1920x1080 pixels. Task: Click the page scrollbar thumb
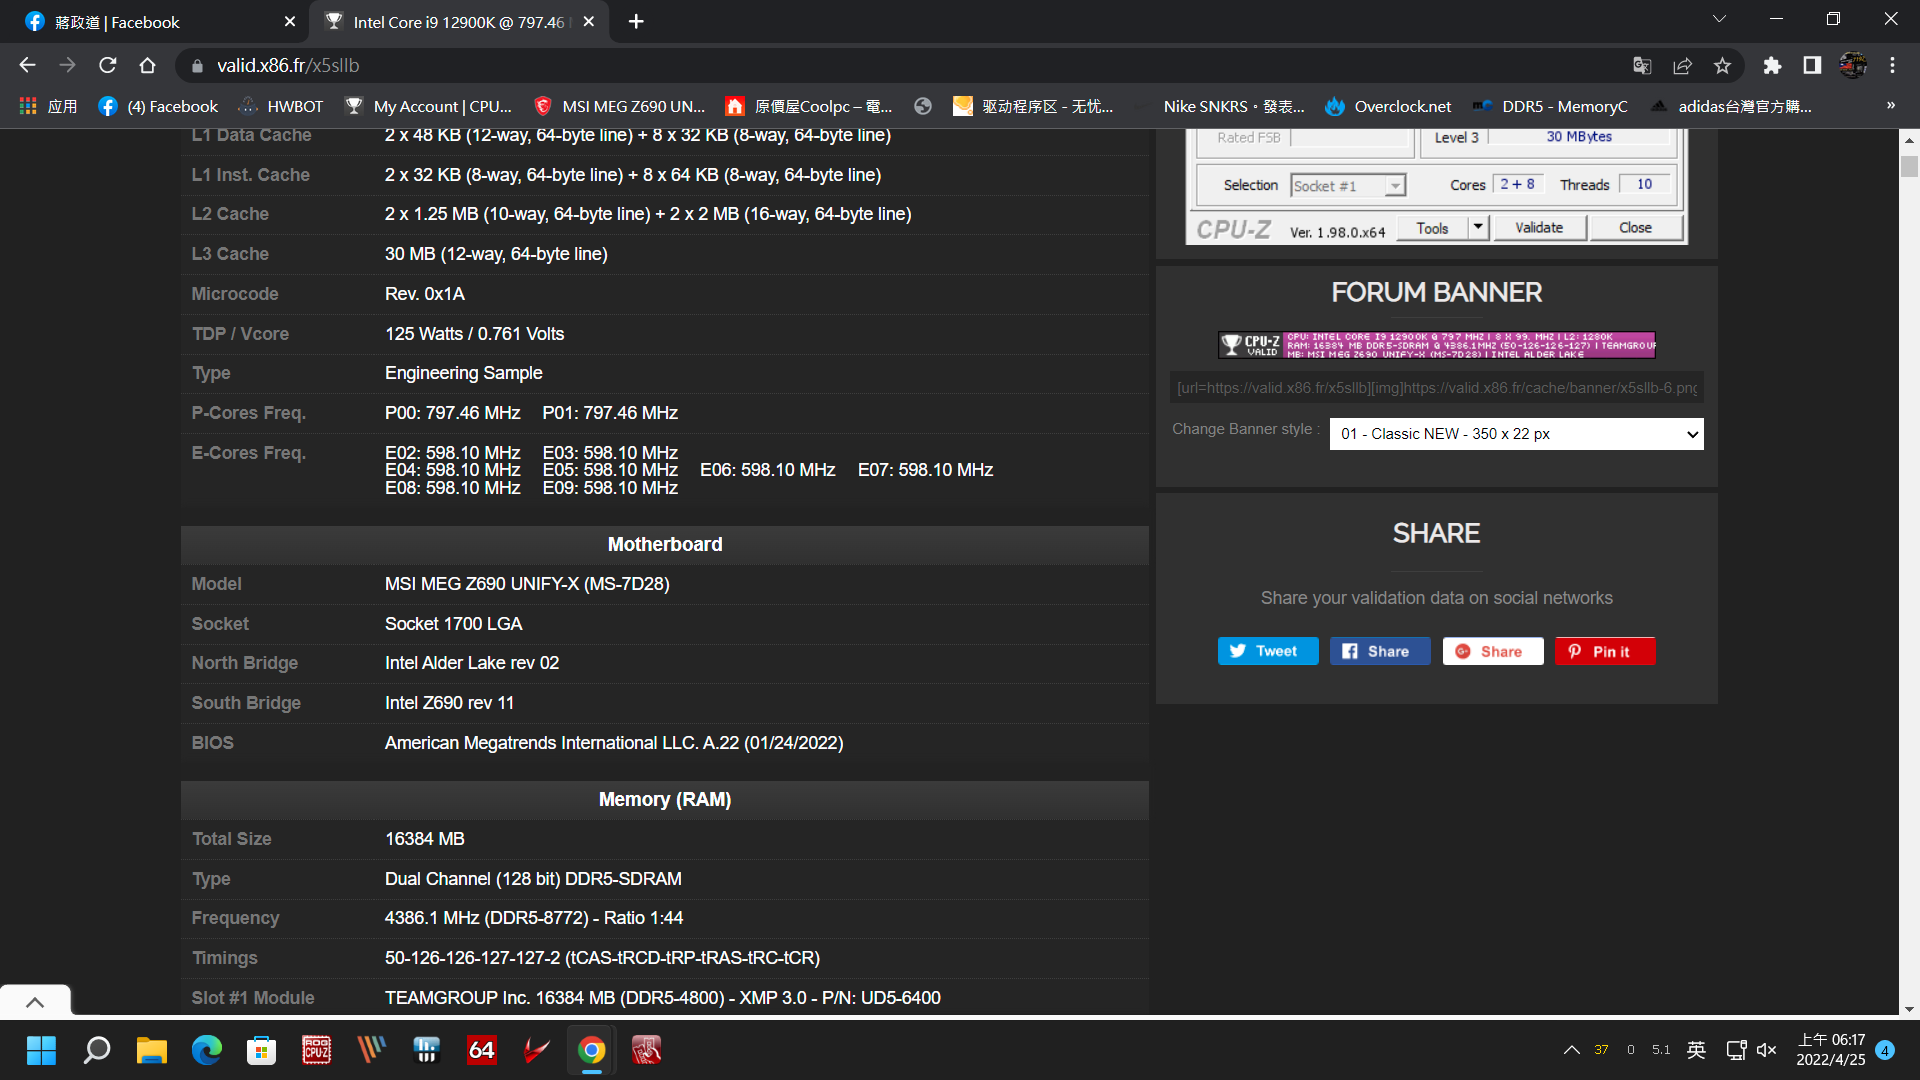(x=1909, y=166)
